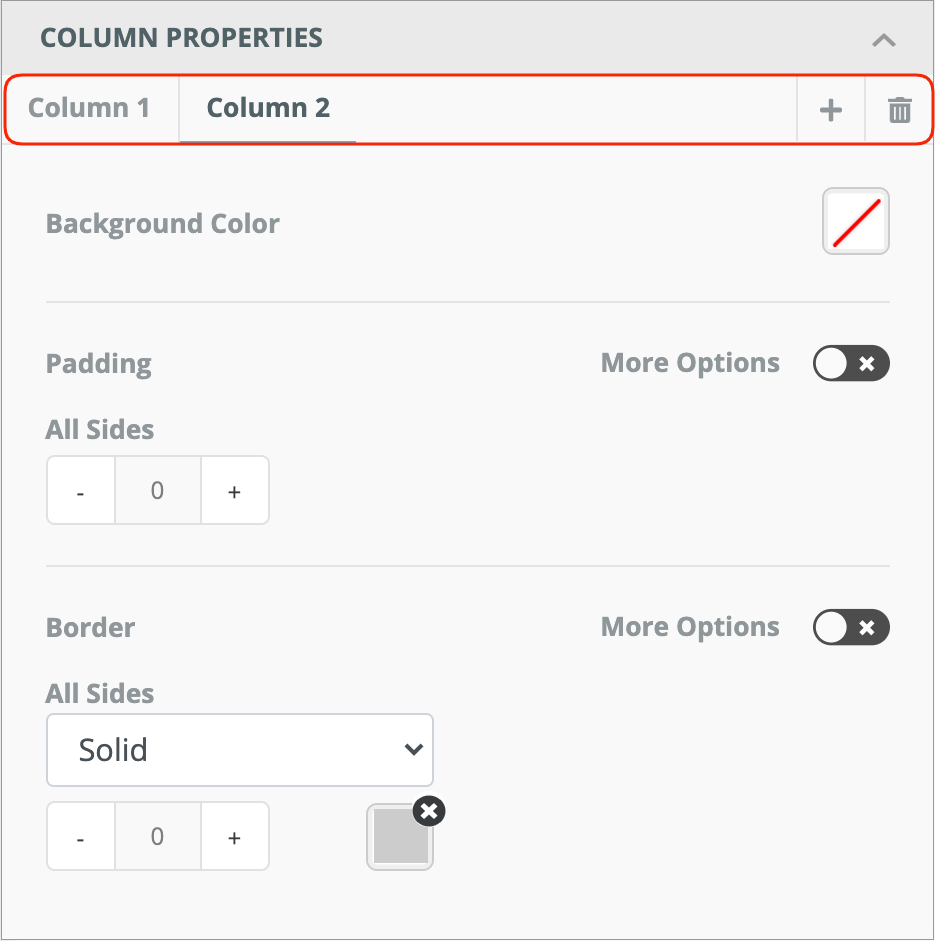The image size is (935, 941).
Task: Increase border width with plus button
Action: coord(235,837)
